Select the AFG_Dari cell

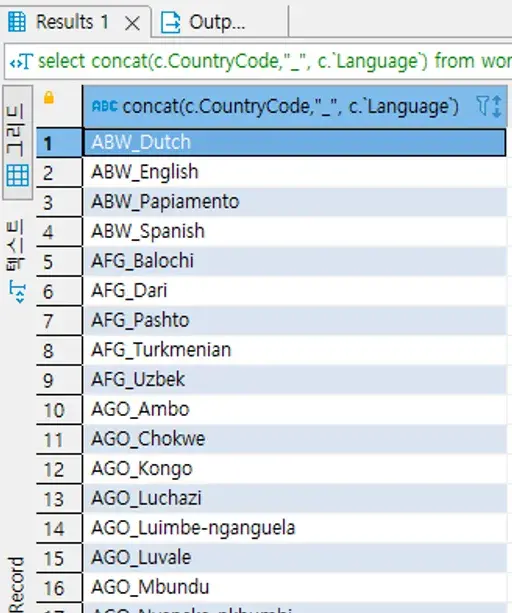[x=295, y=291]
